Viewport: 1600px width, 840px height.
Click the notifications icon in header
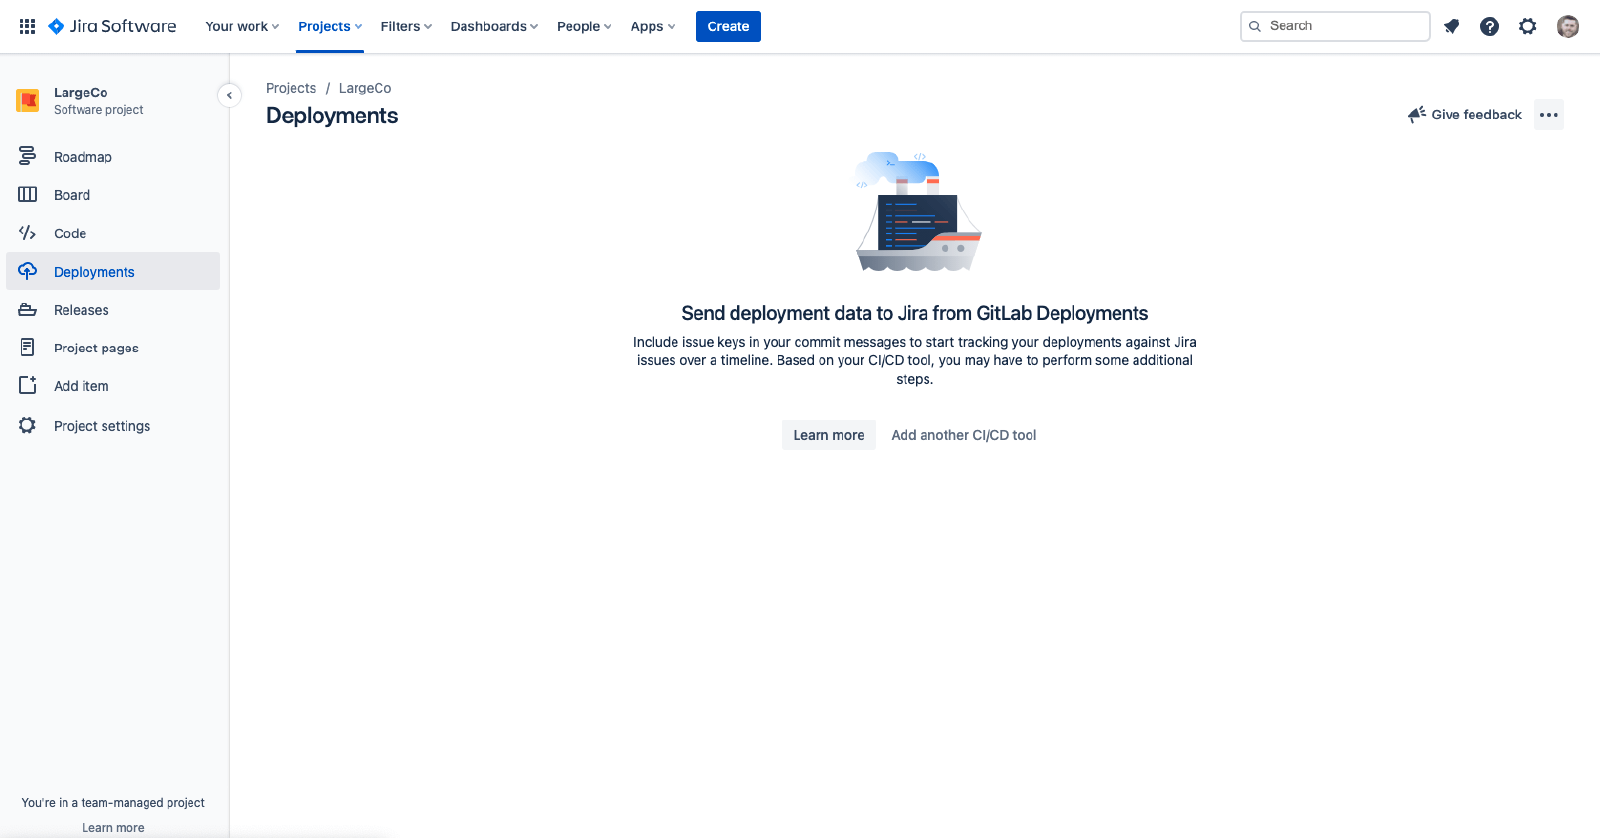coord(1451,26)
